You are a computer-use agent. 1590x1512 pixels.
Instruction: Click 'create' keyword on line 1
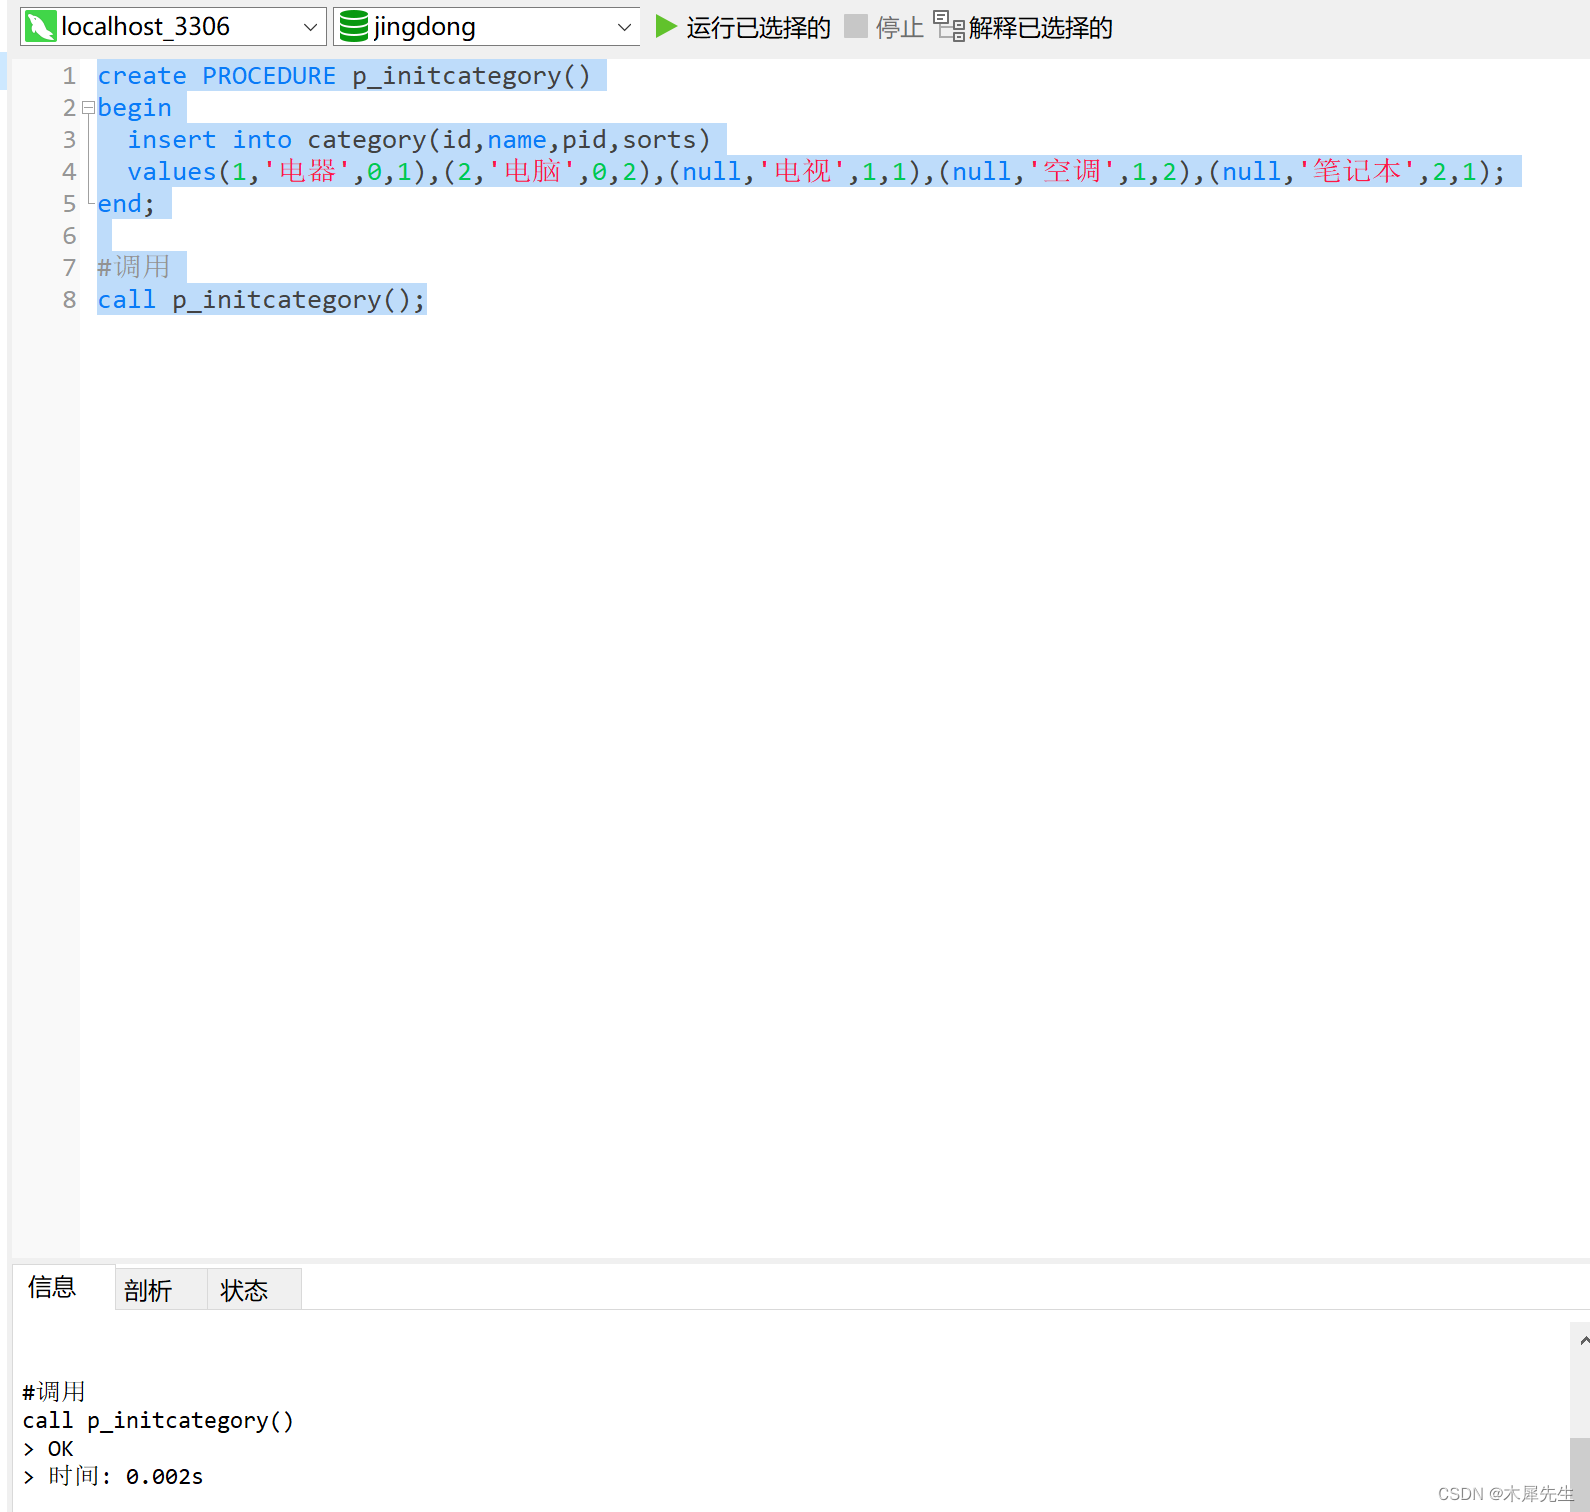142,76
